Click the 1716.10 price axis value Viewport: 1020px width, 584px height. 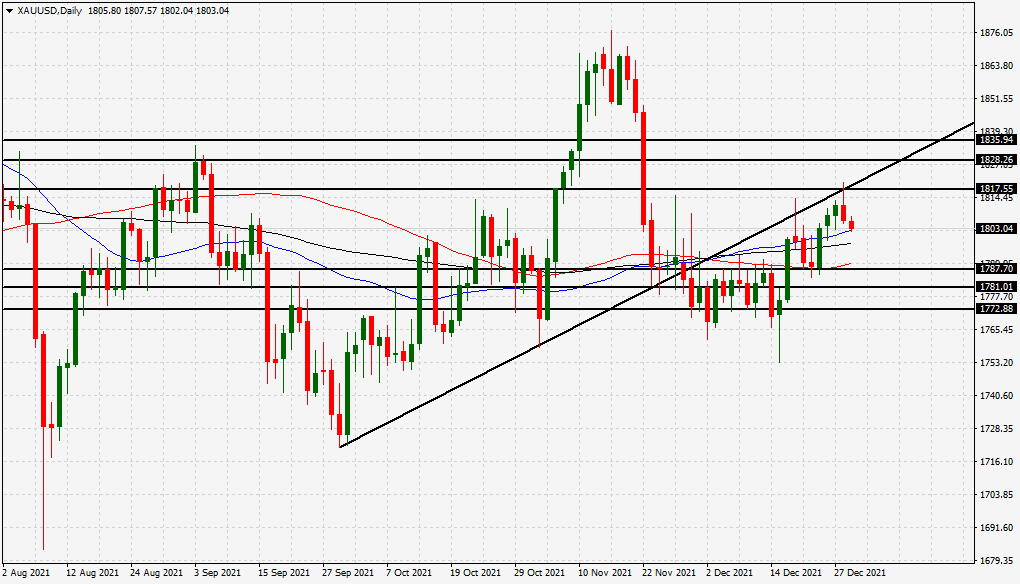pyautogui.click(x=997, y=462)
